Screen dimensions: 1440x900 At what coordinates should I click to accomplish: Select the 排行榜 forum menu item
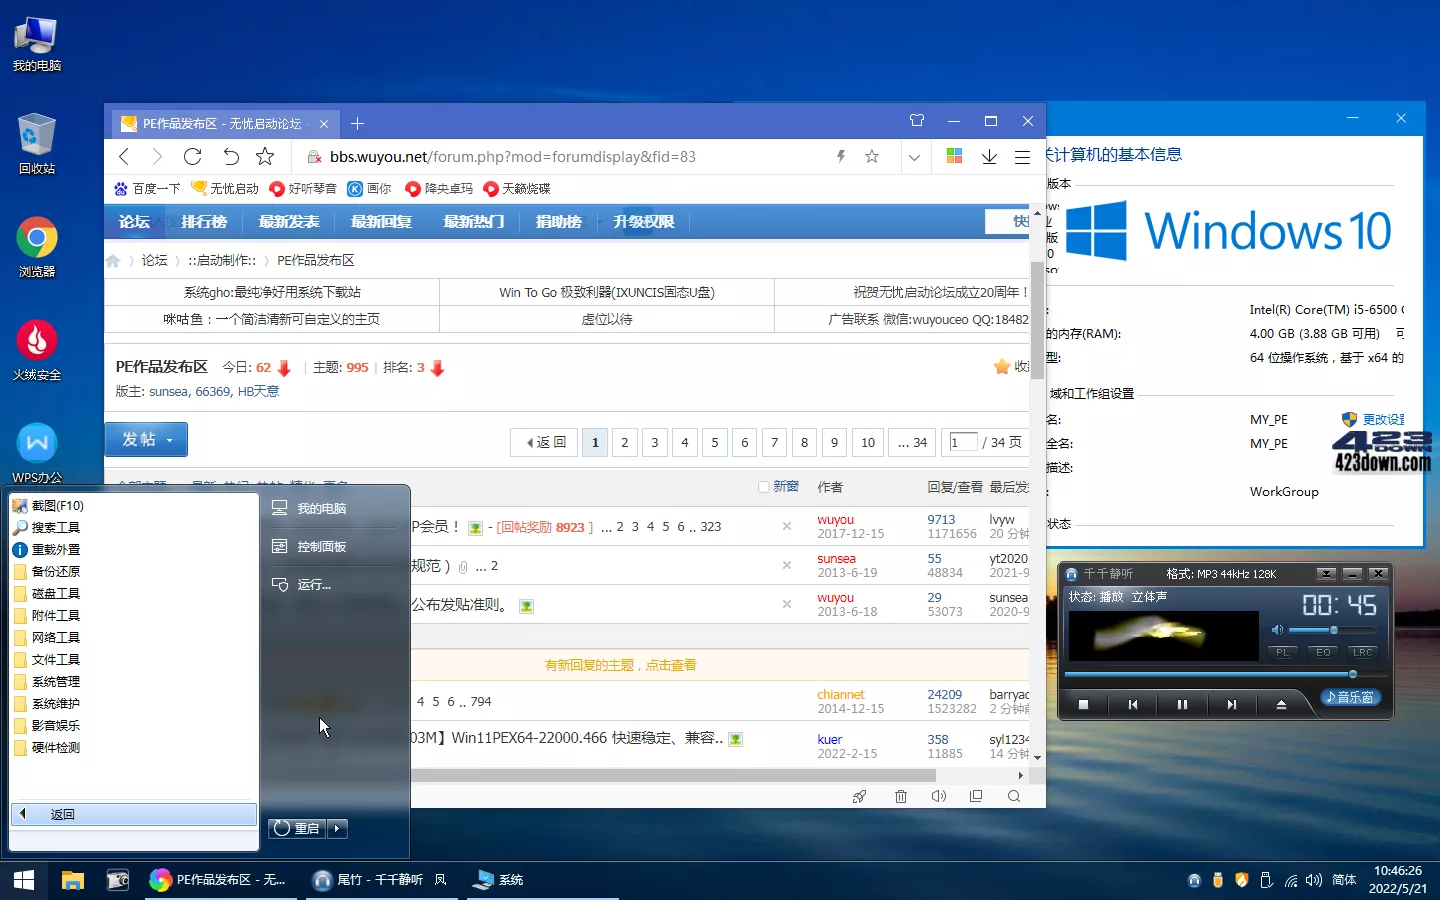pos(204,221)
